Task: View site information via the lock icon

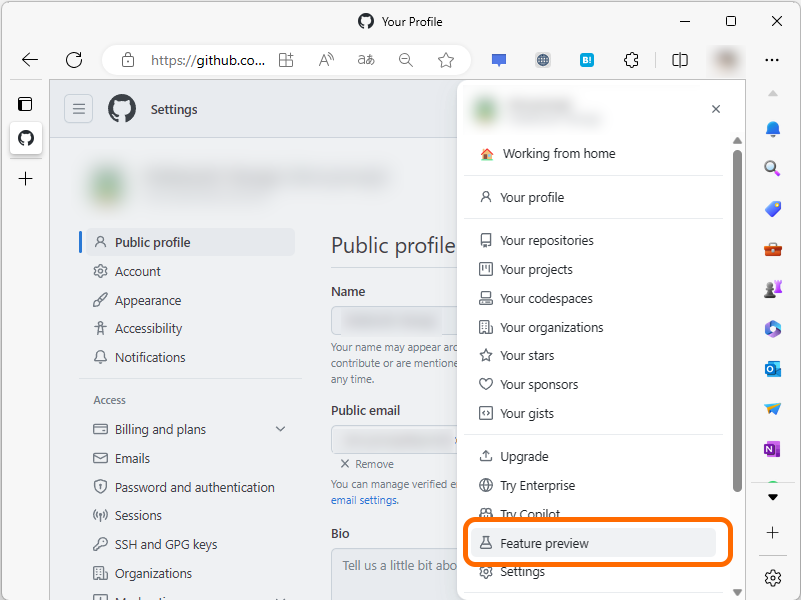Action: click(128, 60)
